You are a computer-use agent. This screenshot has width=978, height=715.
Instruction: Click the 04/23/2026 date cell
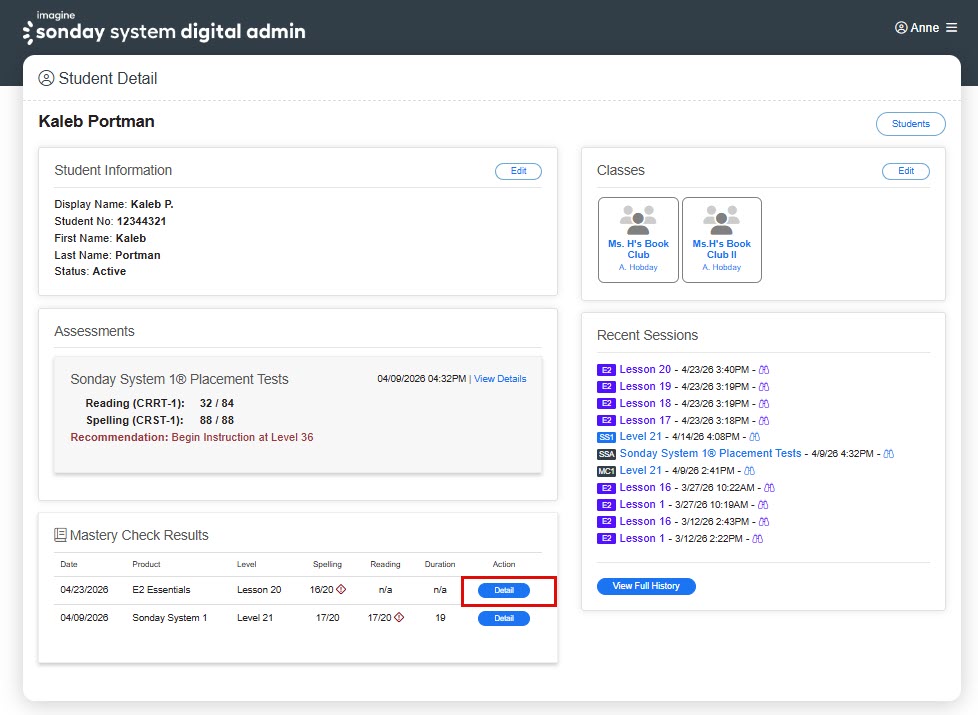point(84,590)
